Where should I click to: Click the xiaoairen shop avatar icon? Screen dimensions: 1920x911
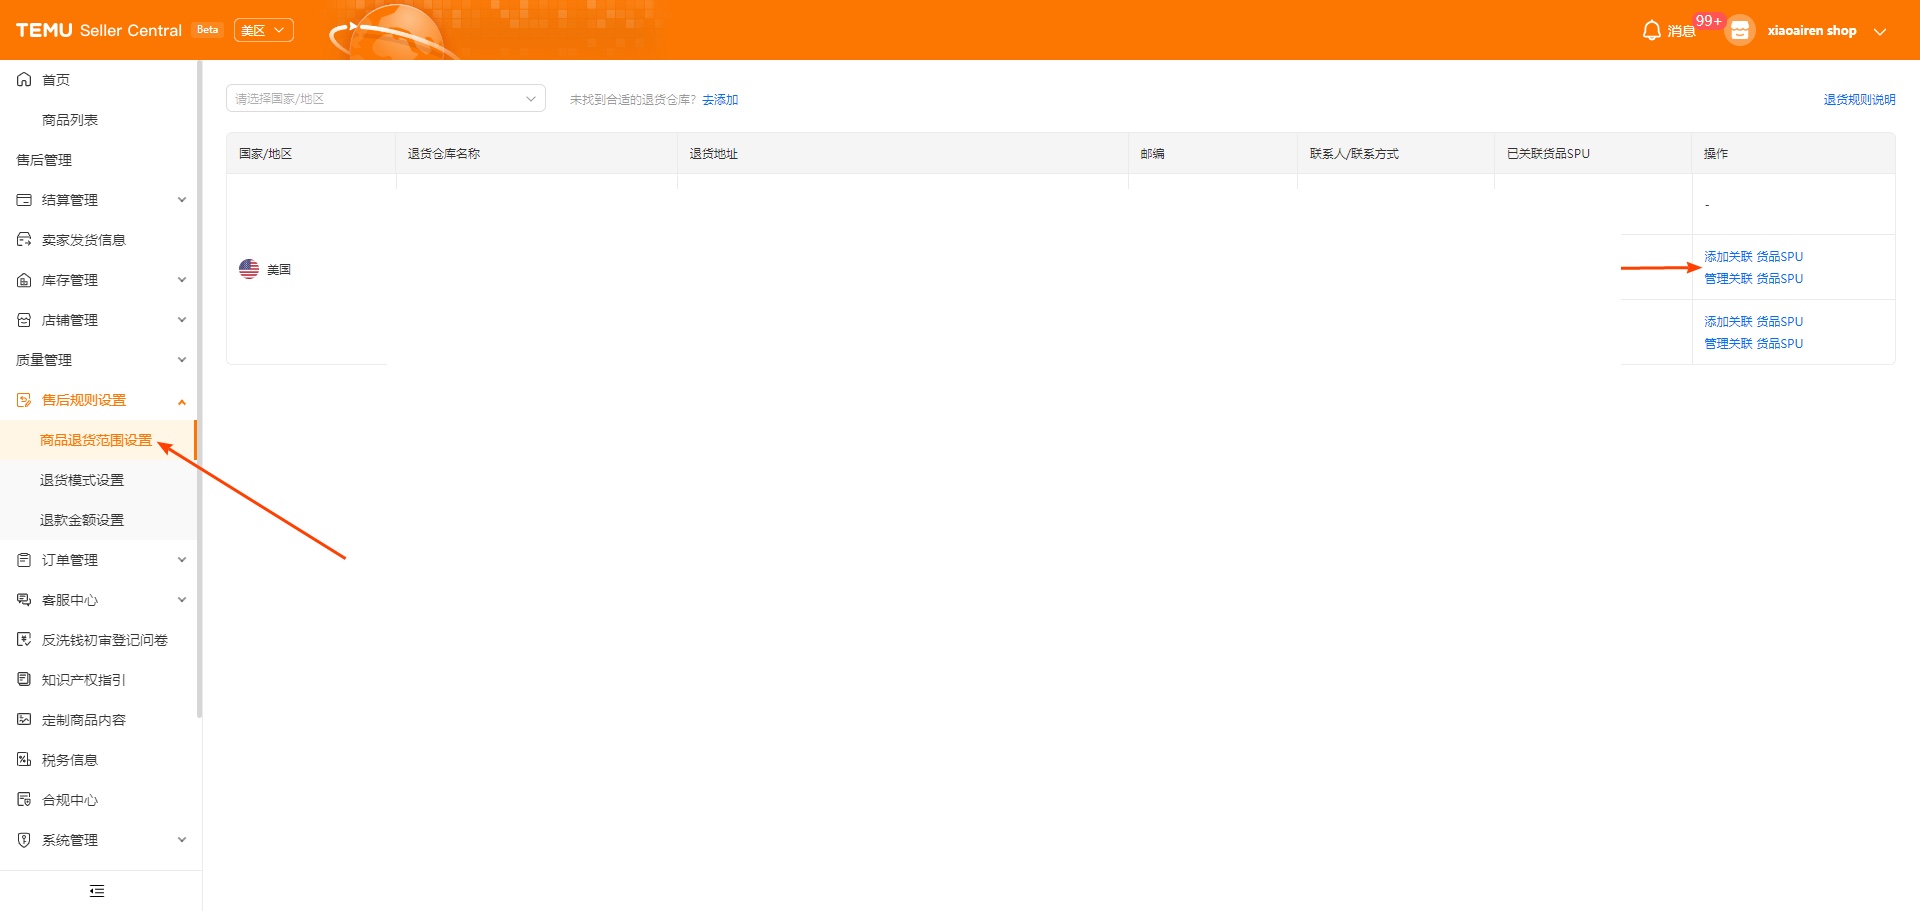coord(1740,31)
